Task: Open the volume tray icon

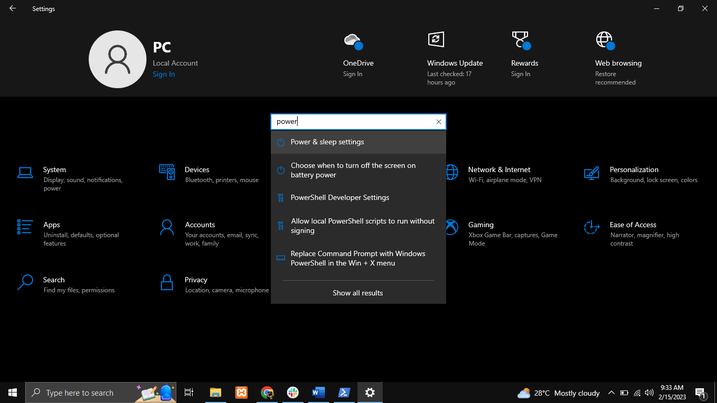Action: (x=649, y=393)
